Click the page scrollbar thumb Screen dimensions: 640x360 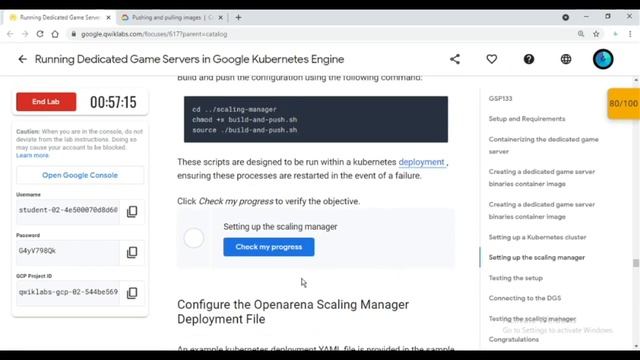636,263
